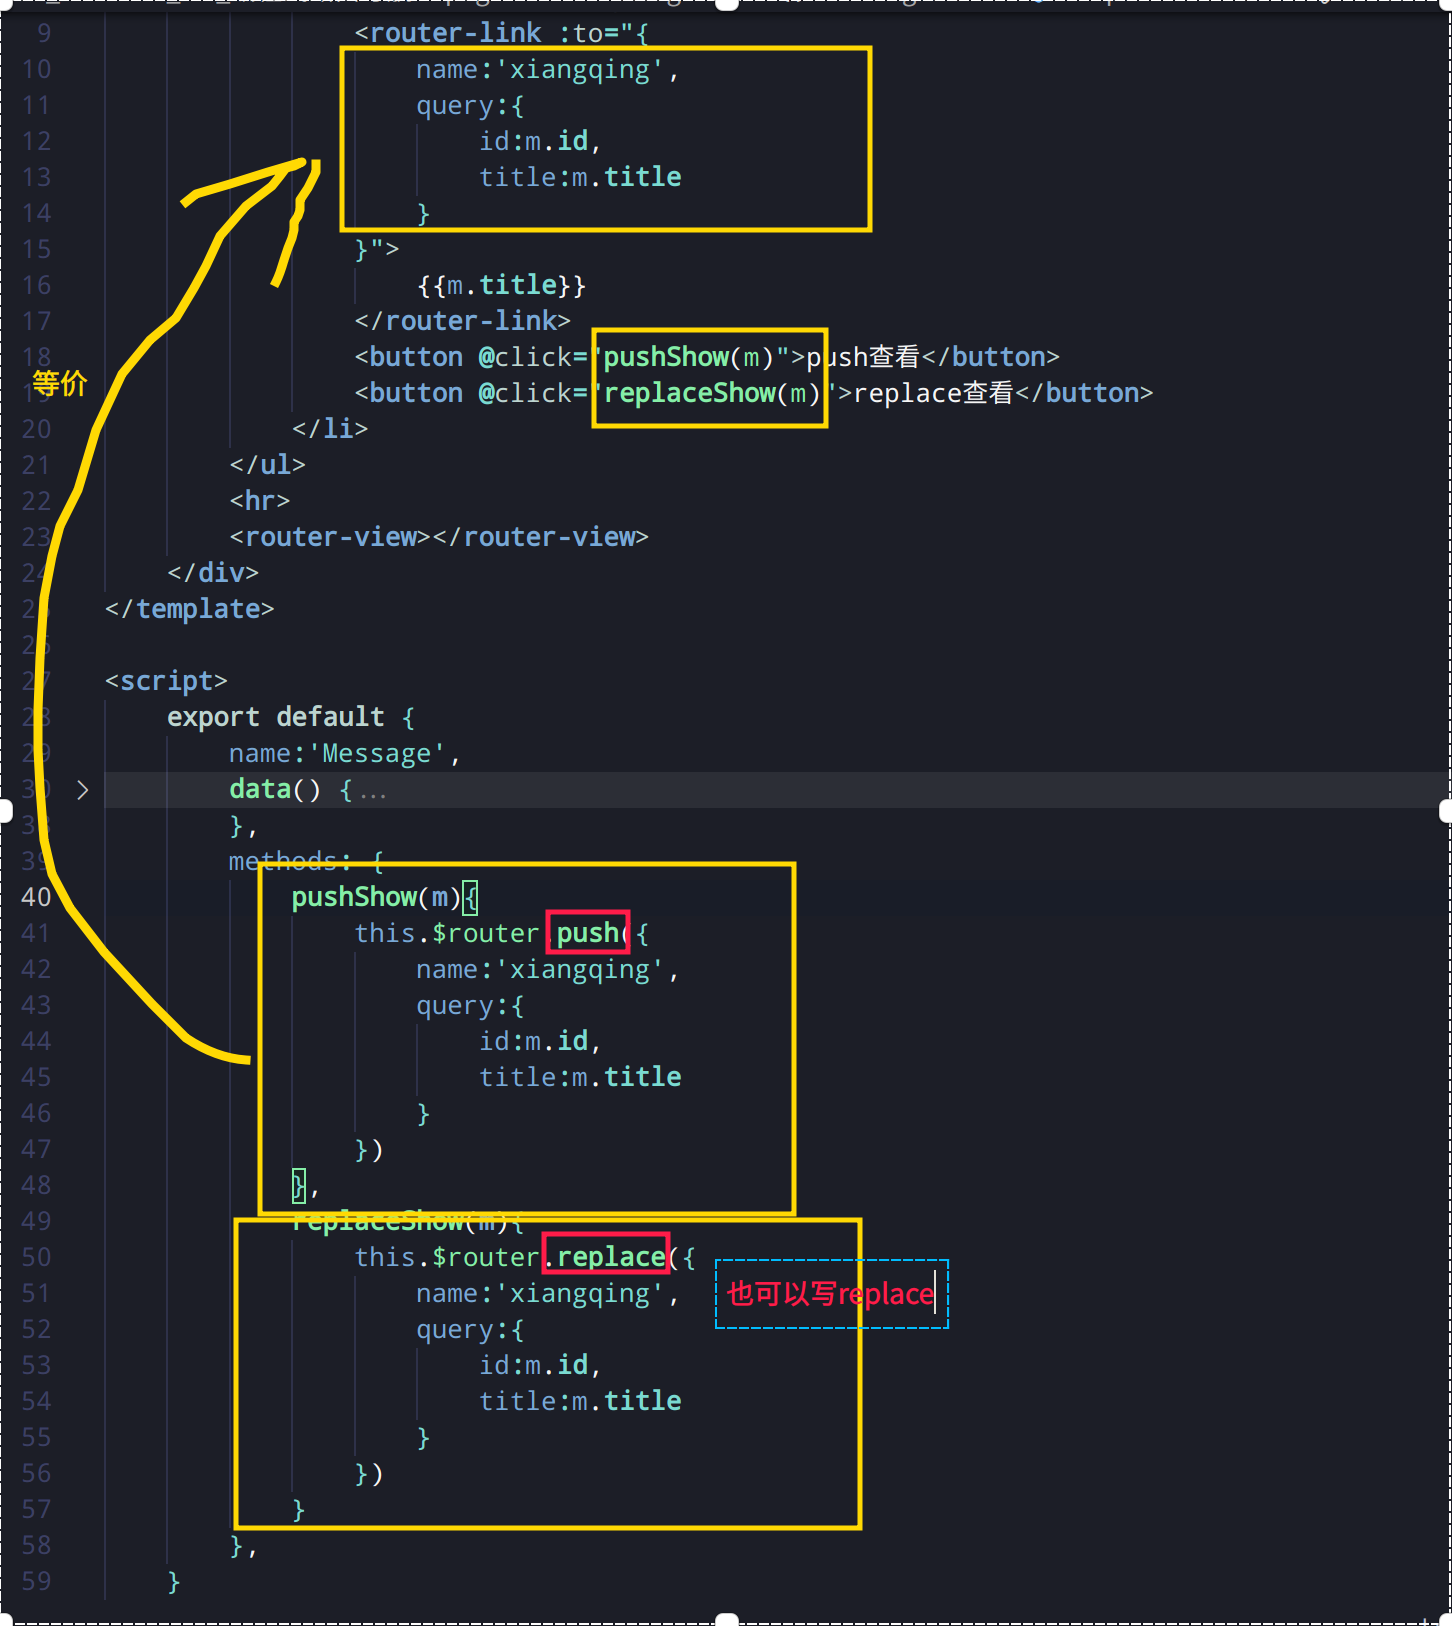Click id:m.id, on line 12
Viewport: 1452px width, 1626px height.
click(x=540, y=141)
